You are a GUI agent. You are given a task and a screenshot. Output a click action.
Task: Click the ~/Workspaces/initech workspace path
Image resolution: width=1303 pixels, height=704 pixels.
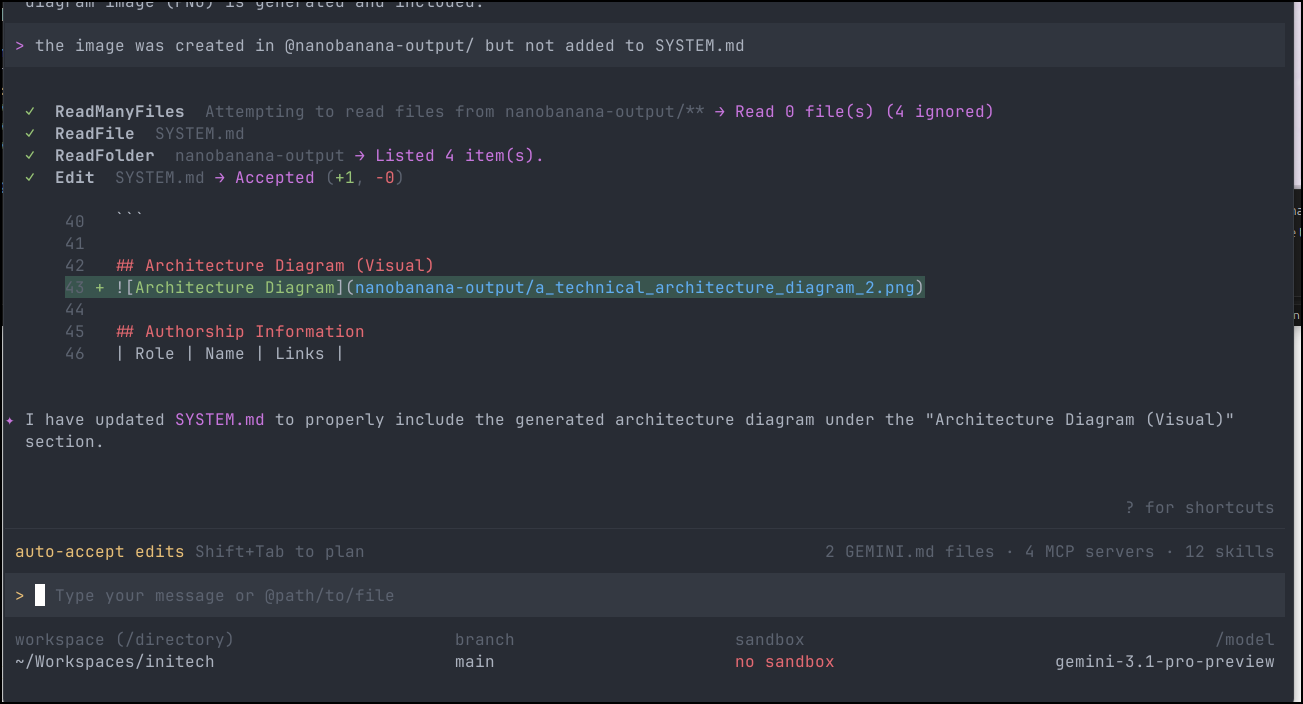pos(114,662)
